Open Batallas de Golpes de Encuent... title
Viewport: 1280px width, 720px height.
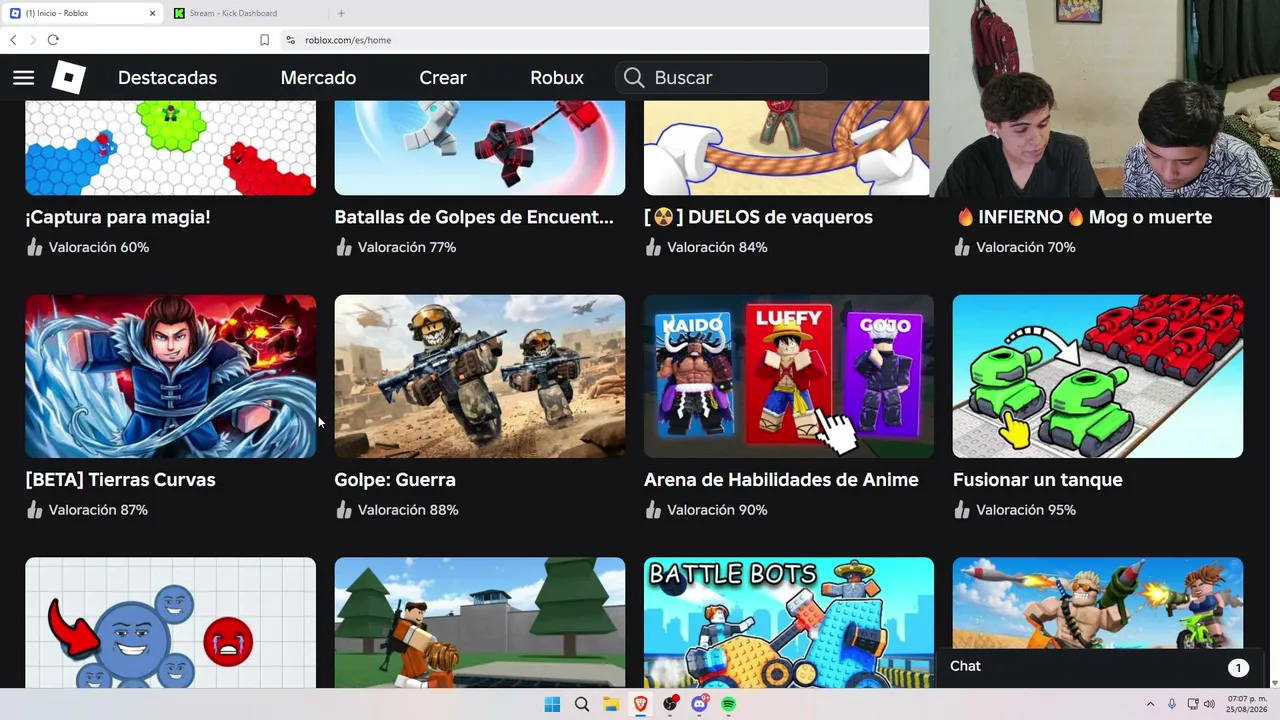tap(474, 217)
